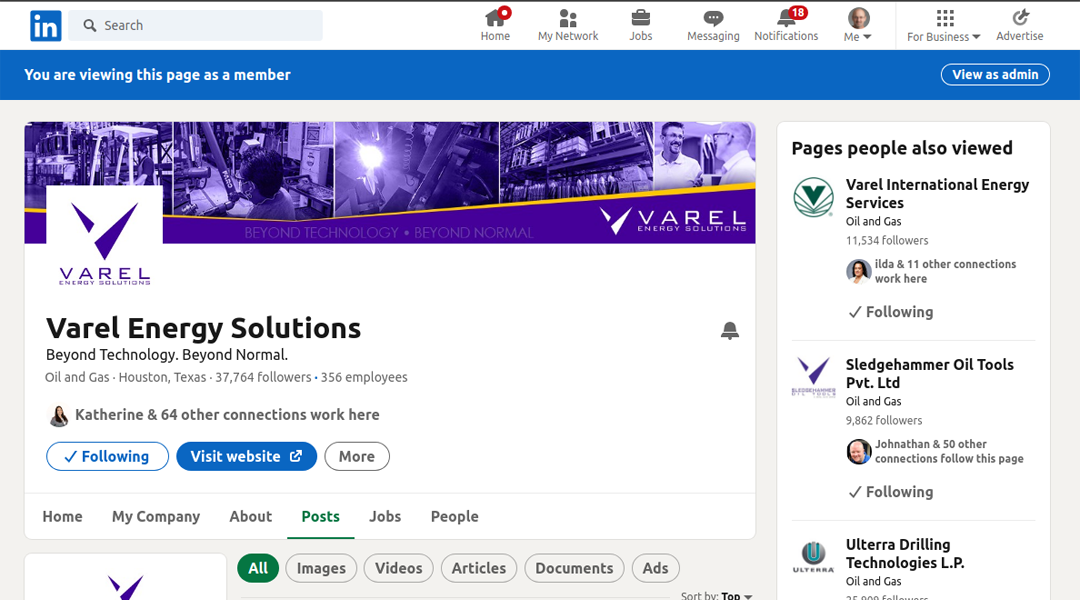This screenshot has width=1080, height=600.
Task: Select the Videos filter chip
Action: 399,568
